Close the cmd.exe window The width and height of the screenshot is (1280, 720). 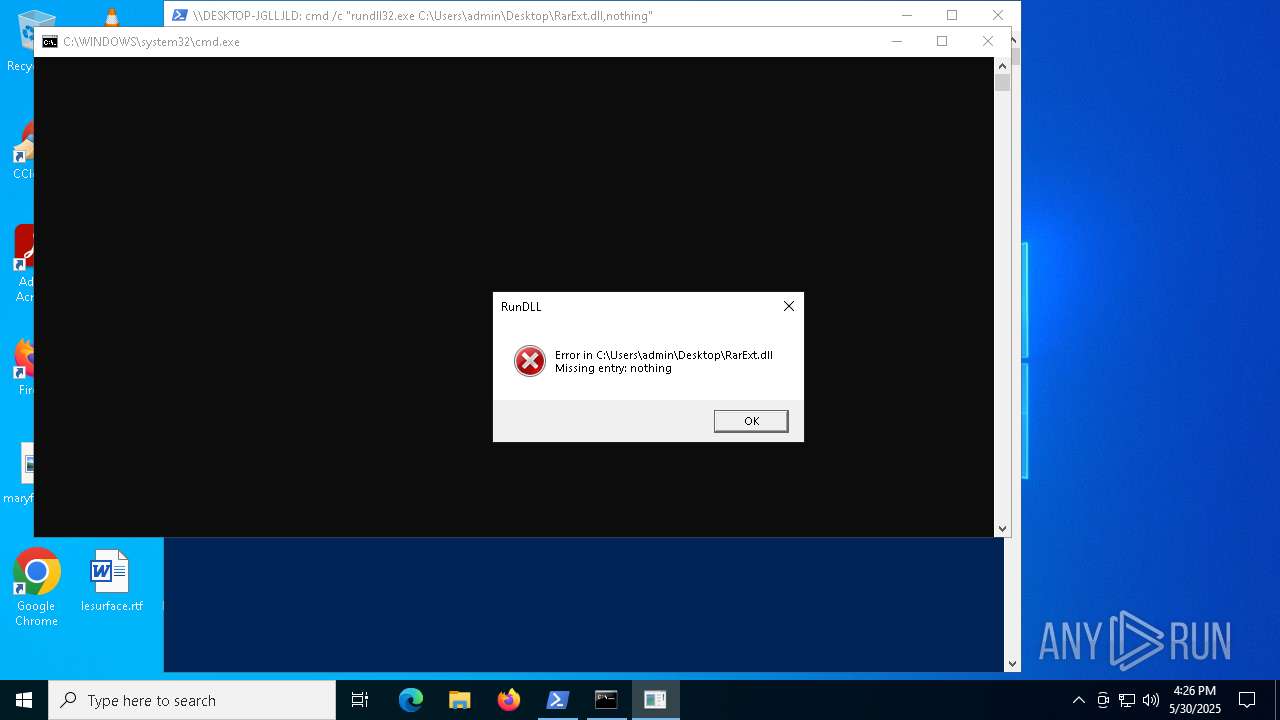[988, 41]
